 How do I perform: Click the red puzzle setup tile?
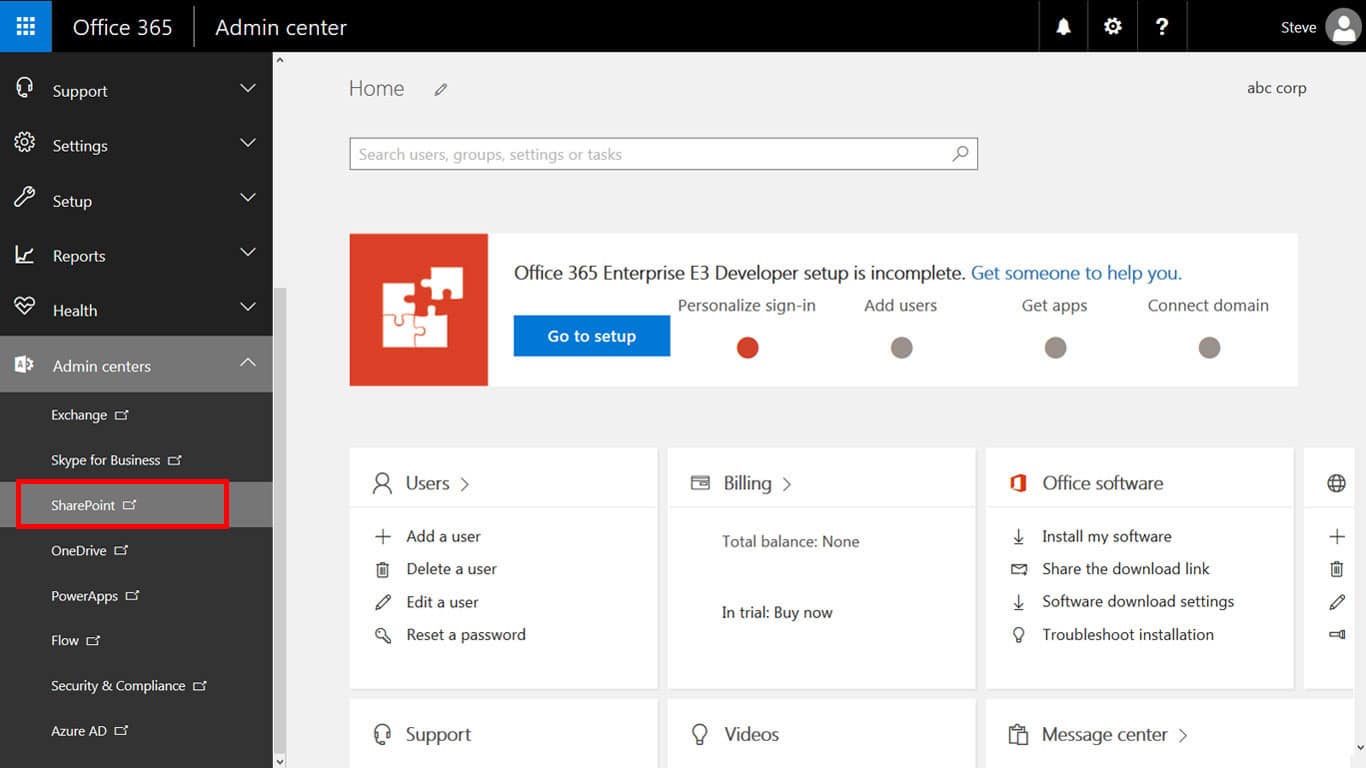coord(419,310)
